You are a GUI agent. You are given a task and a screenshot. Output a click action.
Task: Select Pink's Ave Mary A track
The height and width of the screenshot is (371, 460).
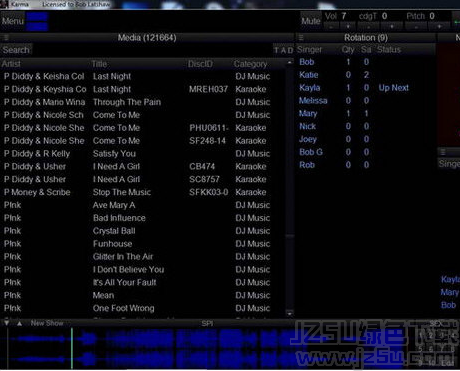143,205
